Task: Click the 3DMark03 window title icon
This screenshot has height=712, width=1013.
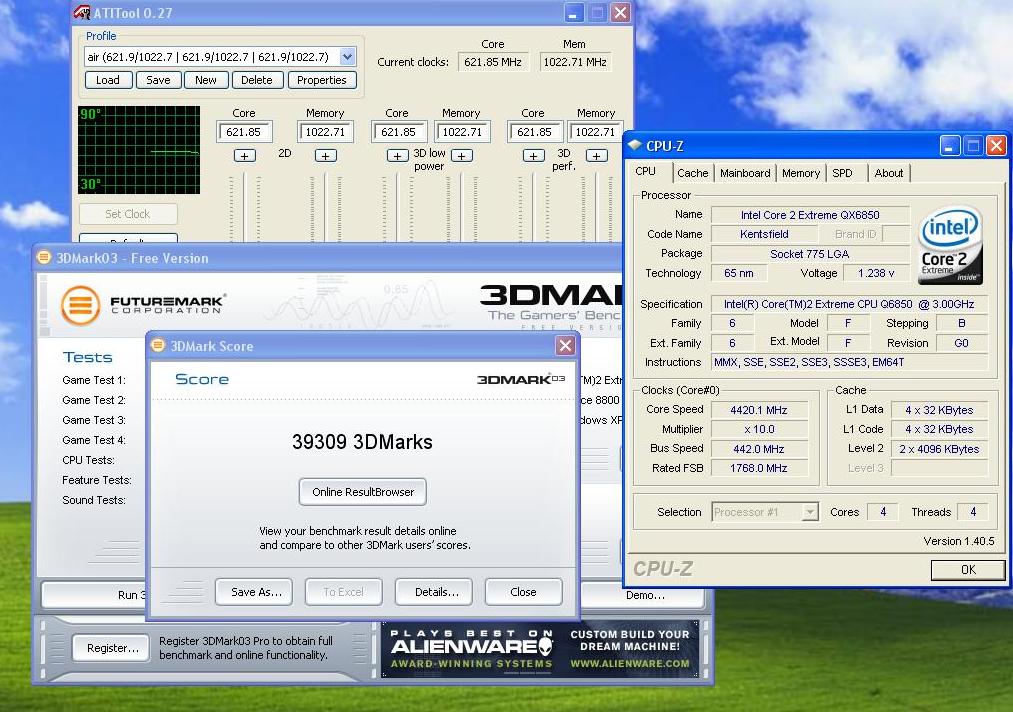Action: (x=44, y=257)
